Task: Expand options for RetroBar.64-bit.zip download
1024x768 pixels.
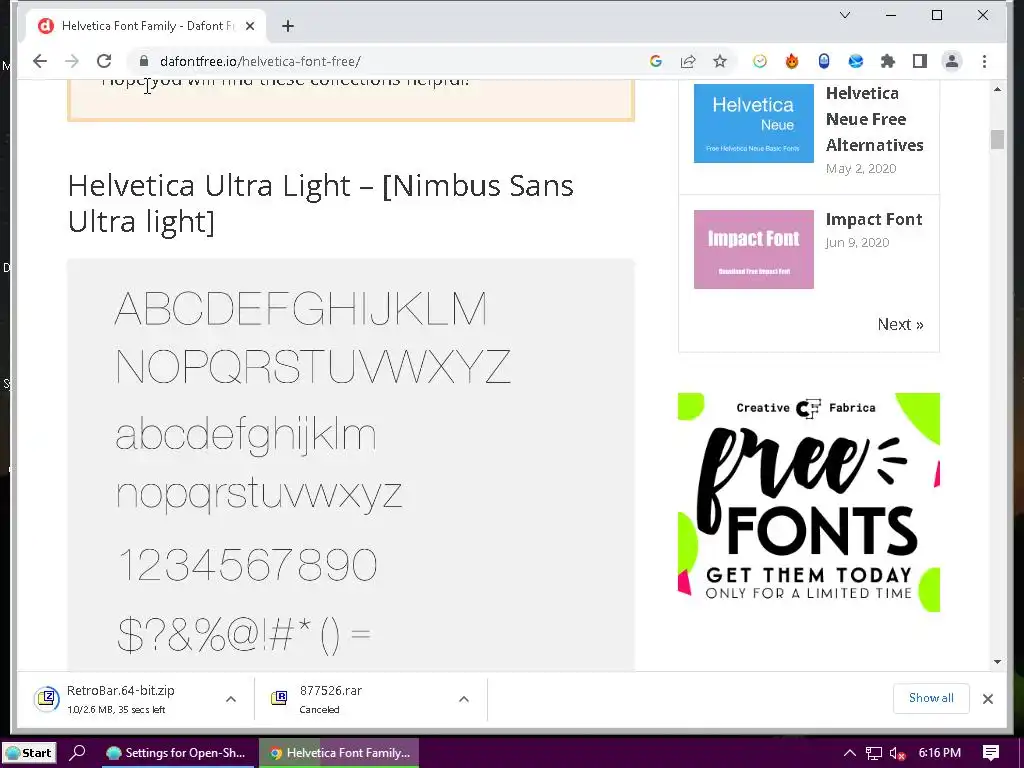Action: [231, 699]
